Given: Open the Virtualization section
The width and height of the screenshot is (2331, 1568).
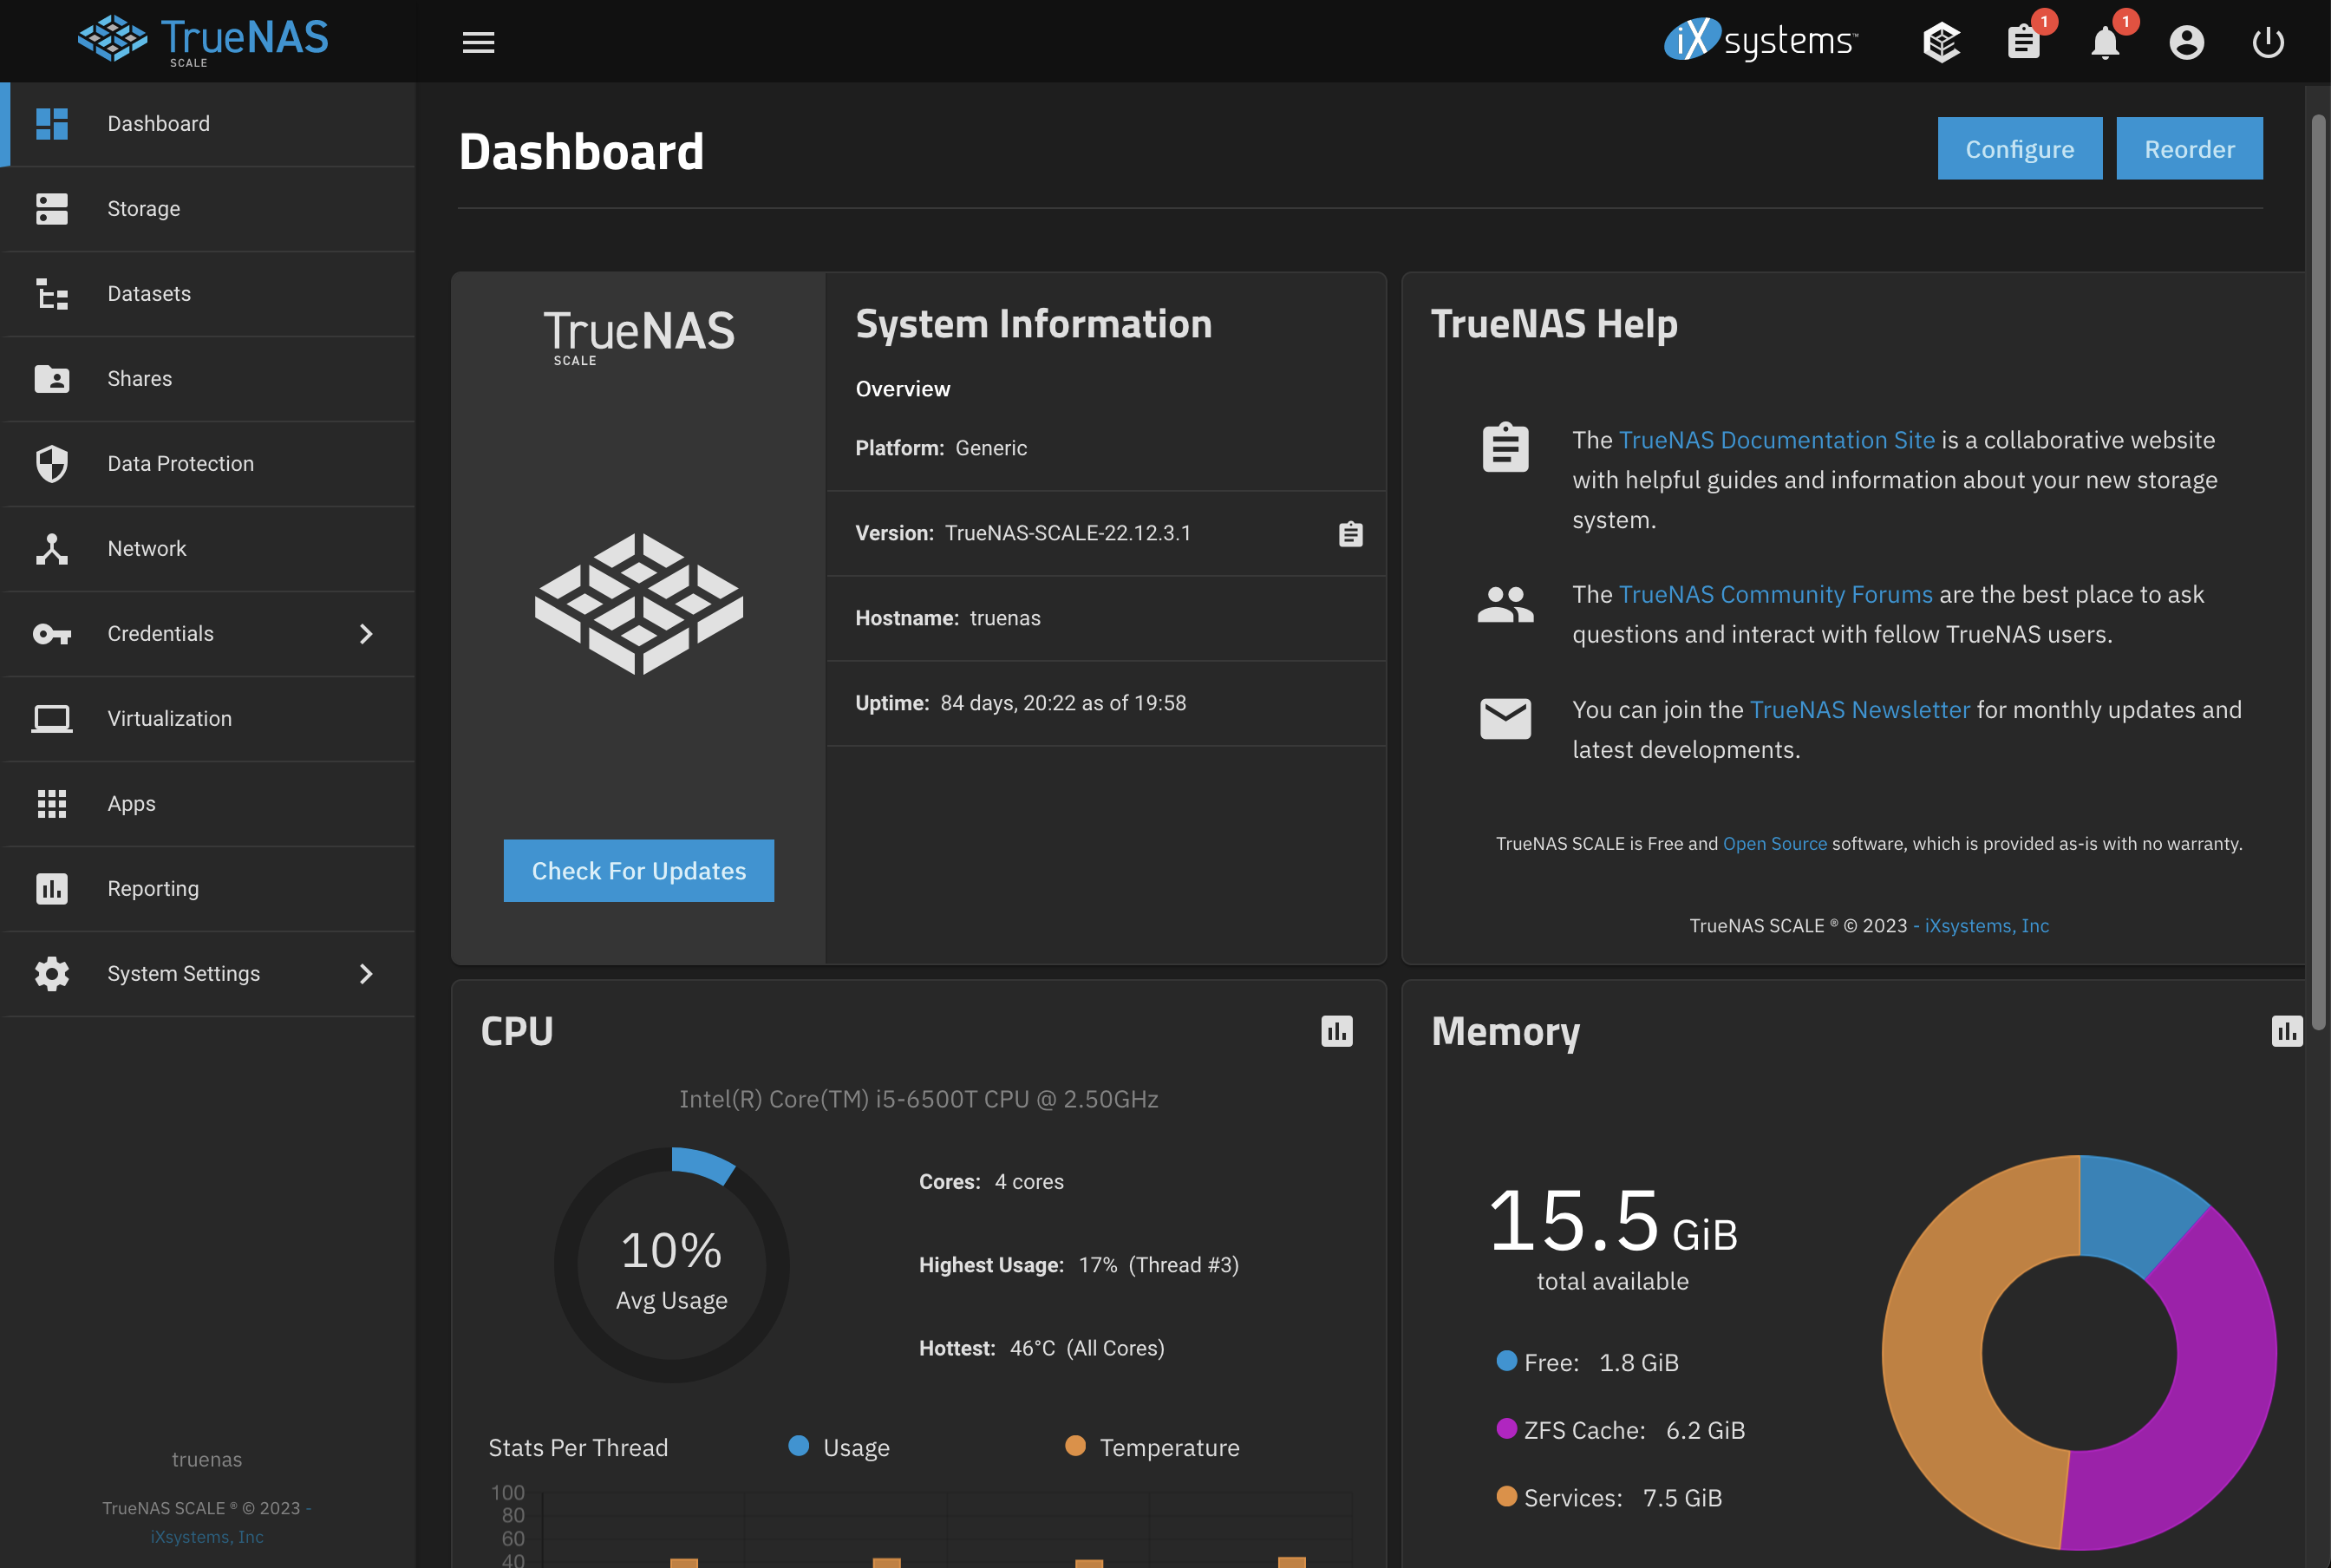Looking at the screenshot, I should (169, 719).
